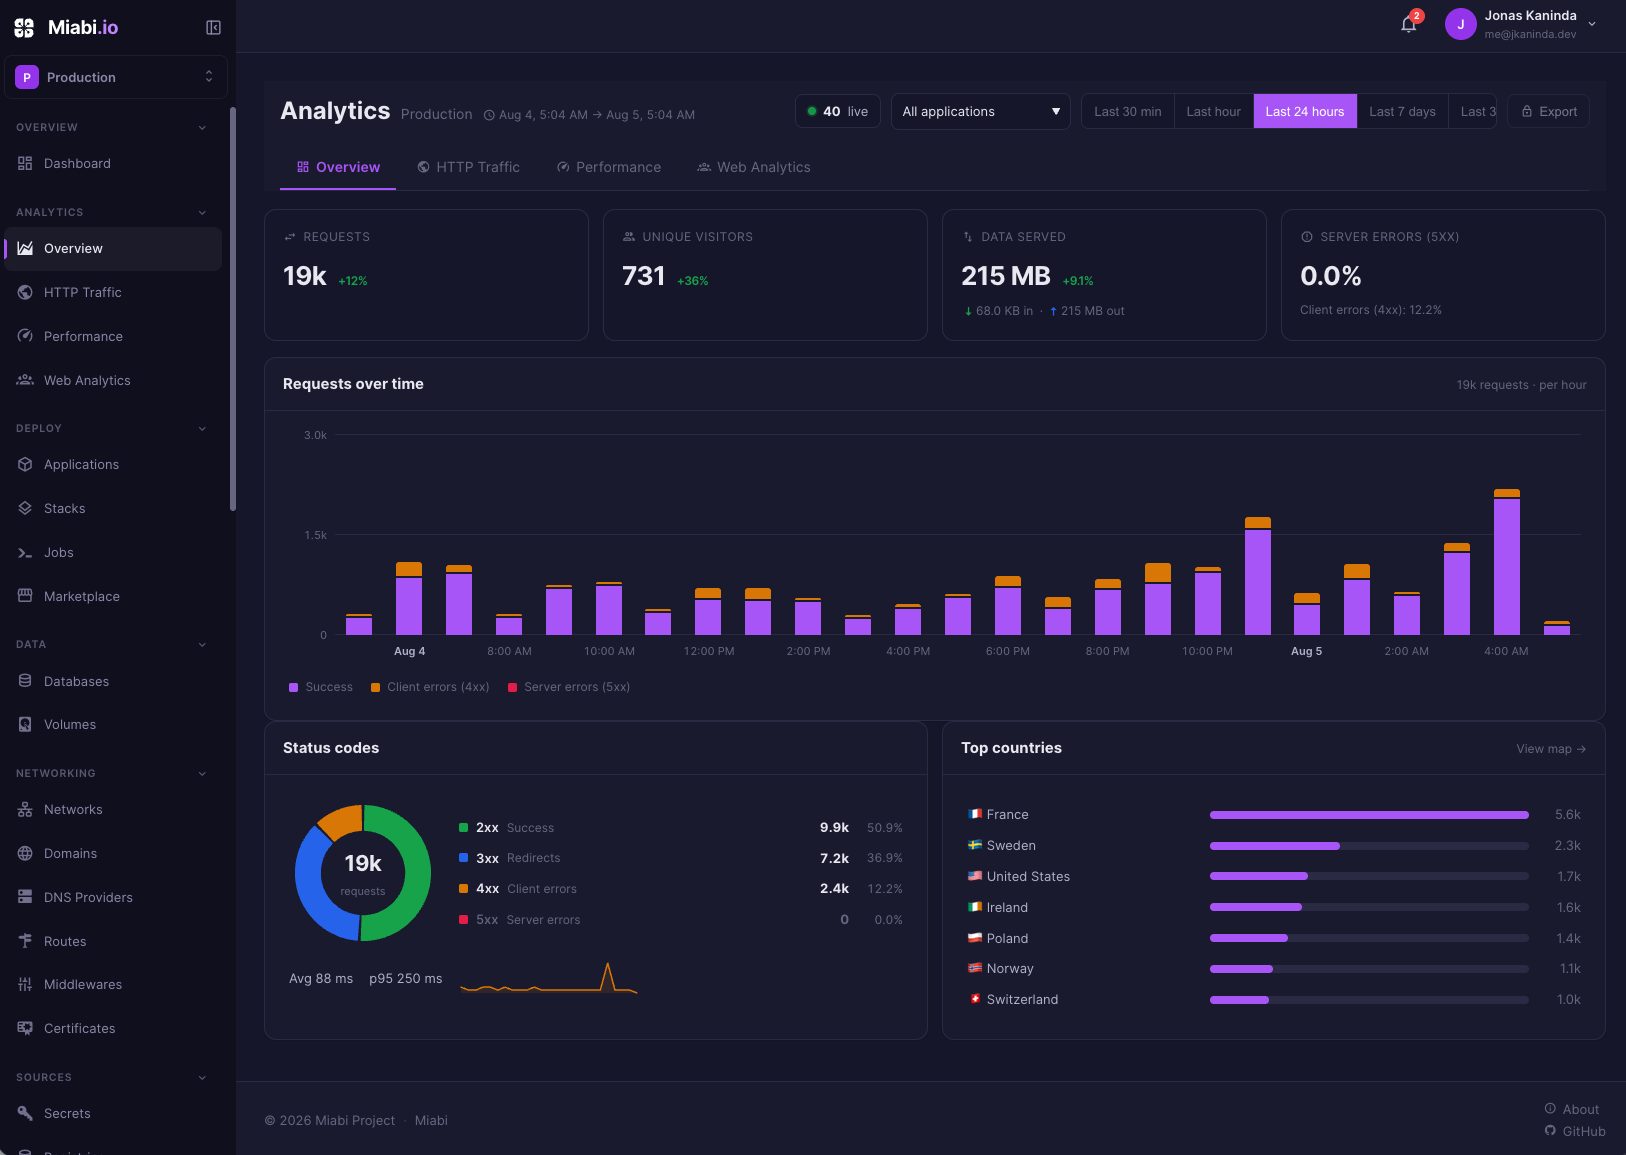Collapse the sidebar with the panel icon
The image size is (1626, 1155).
(x=213, y=28)
